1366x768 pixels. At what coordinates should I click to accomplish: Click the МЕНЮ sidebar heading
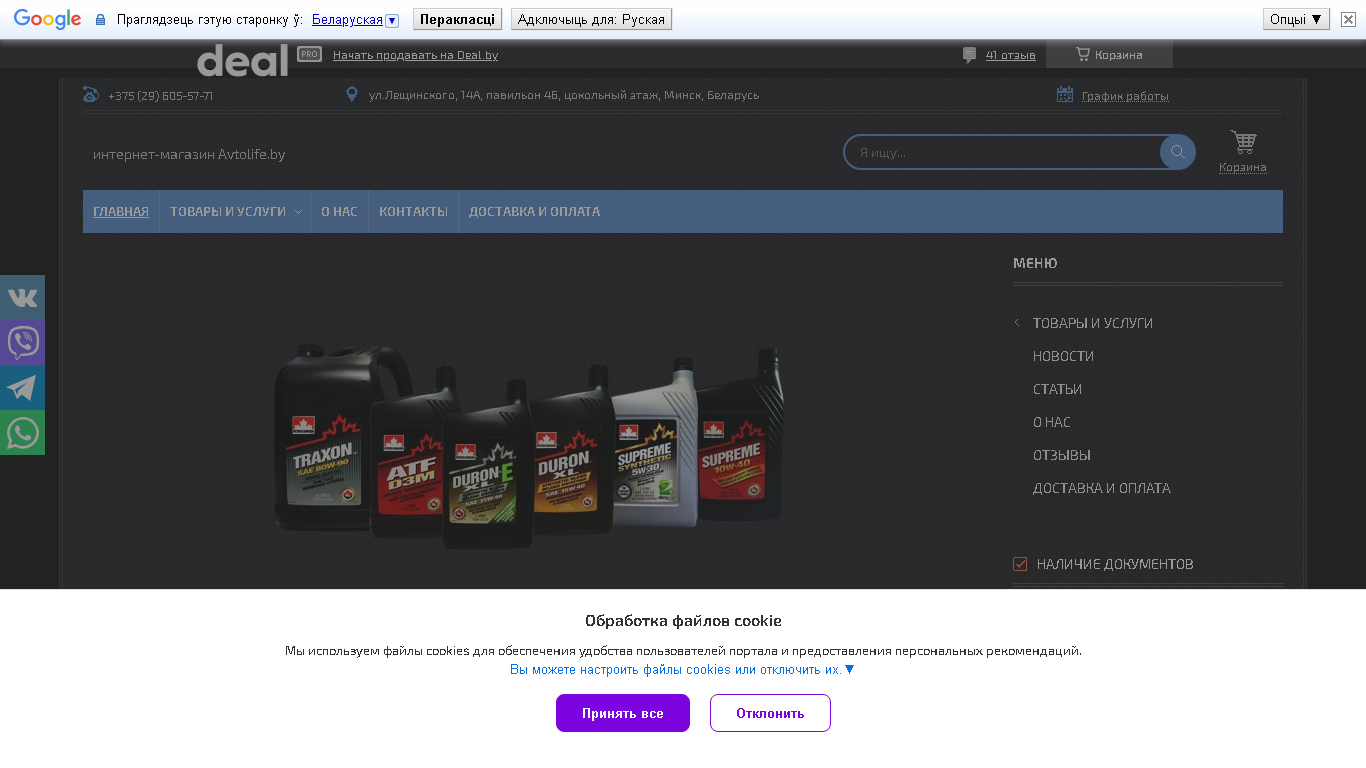pyautogui.click(x=1035, y=263)
